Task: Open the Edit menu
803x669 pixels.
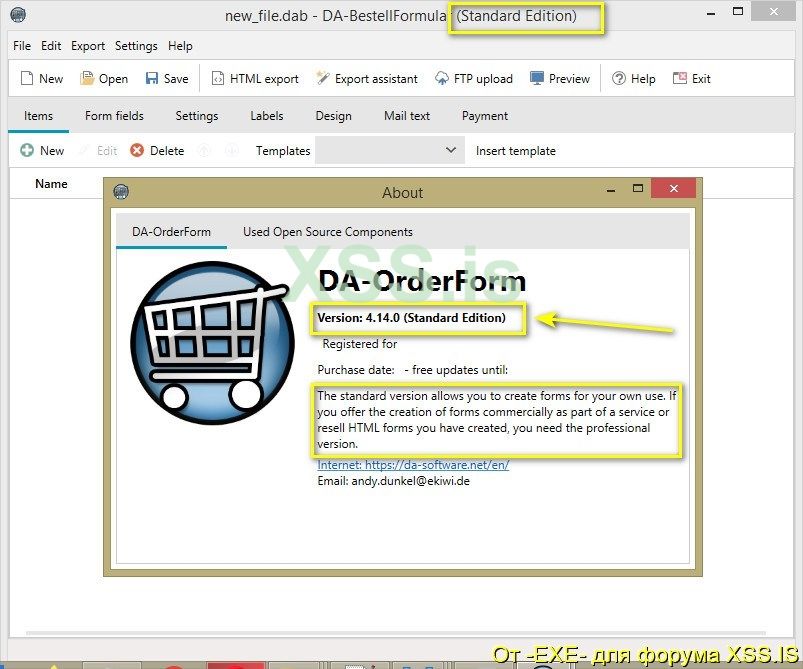Action: [x=51, y=46]
